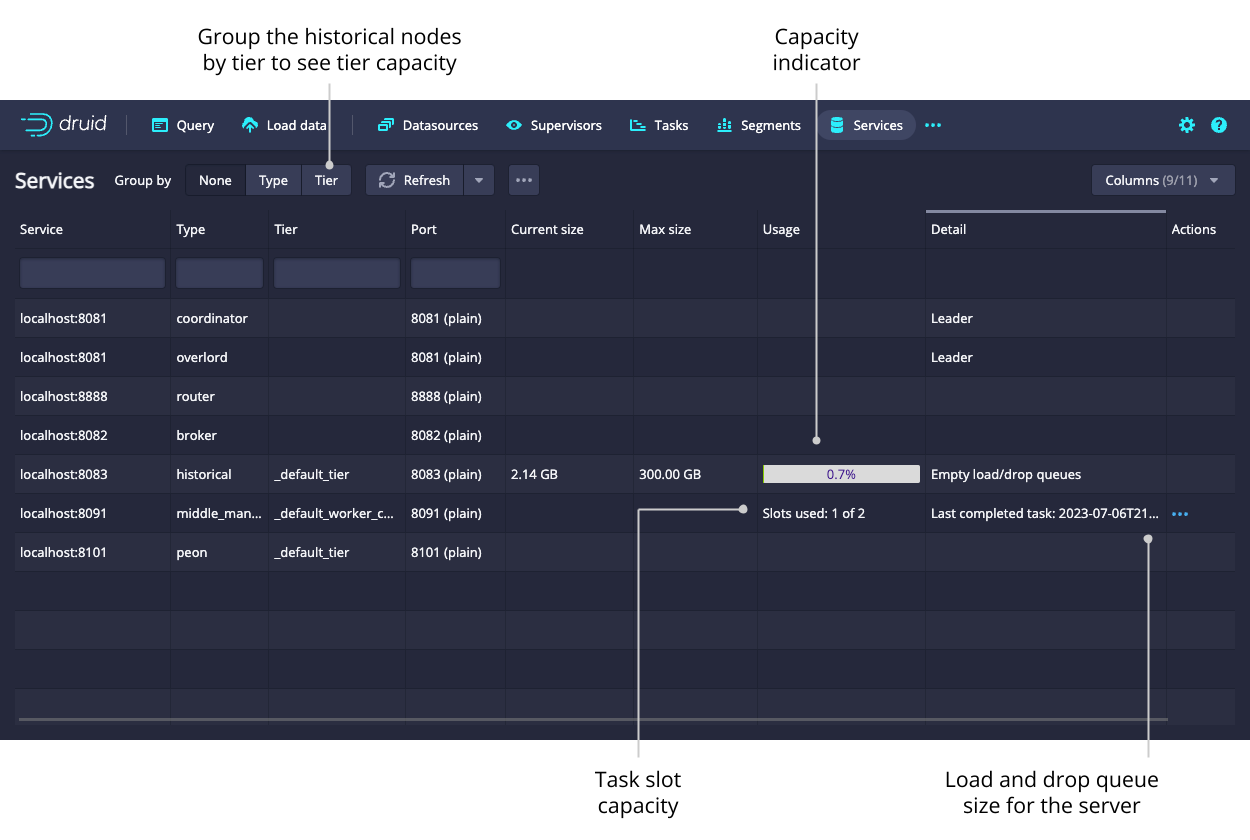Open the Columns (9/11) dropdown
This screenshot has width=1250, height=840.
click(x=1163, y=181)
